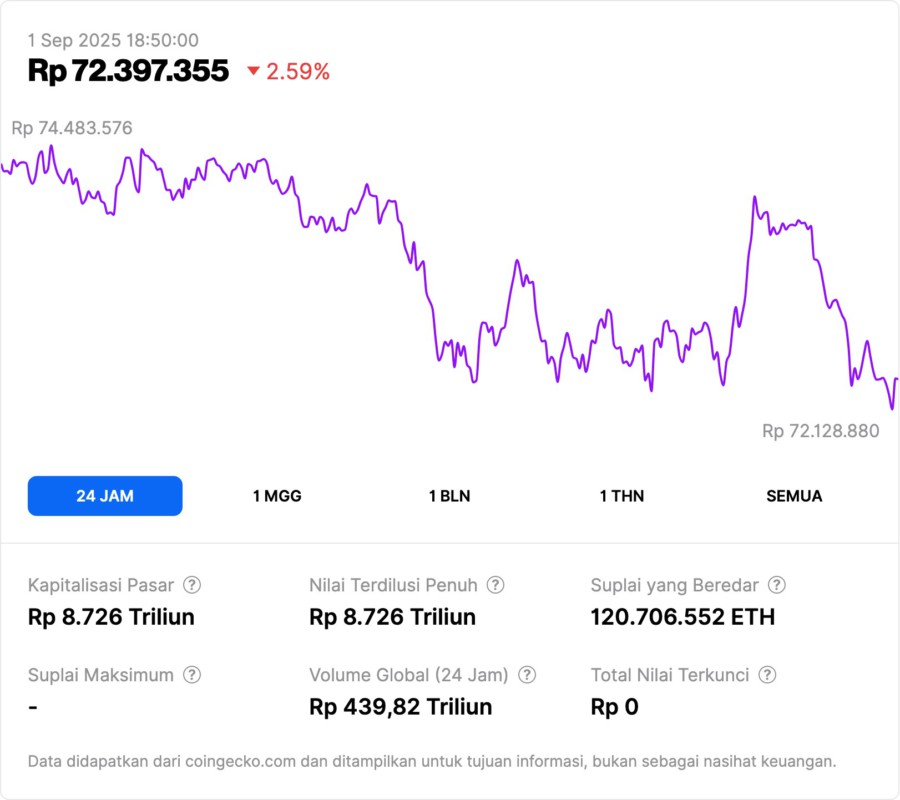Click the red down-triangle change indicator
The height and width of the screenshot is (800, 900).
tap(253, 71)
